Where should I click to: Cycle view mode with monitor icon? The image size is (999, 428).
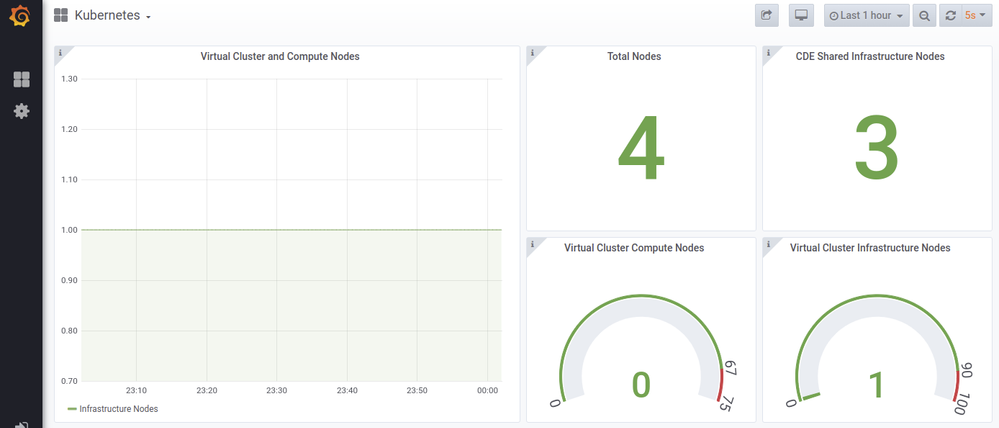[801, 15]
